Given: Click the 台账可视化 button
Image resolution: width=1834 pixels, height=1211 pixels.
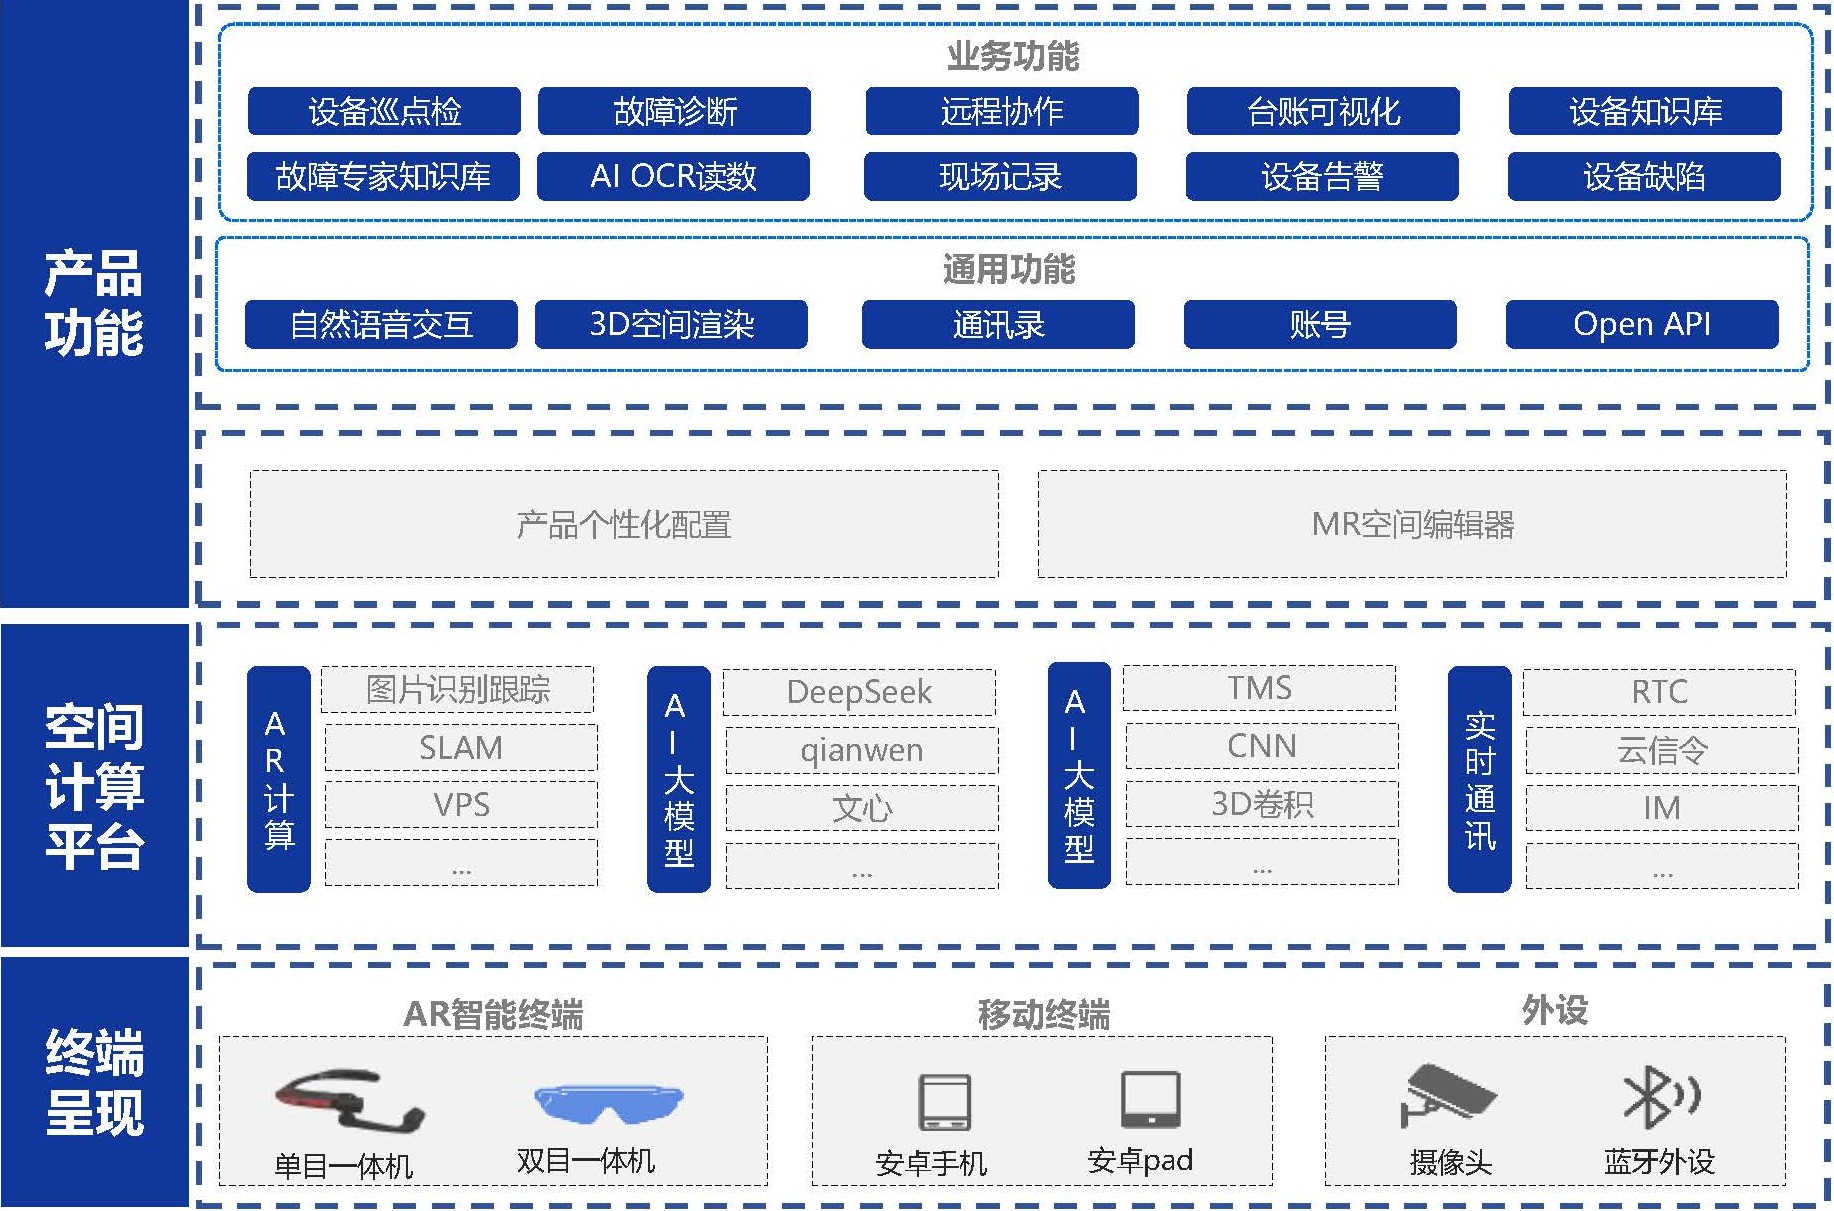Looking at the screenshot, I should [x=1323, y=111].
